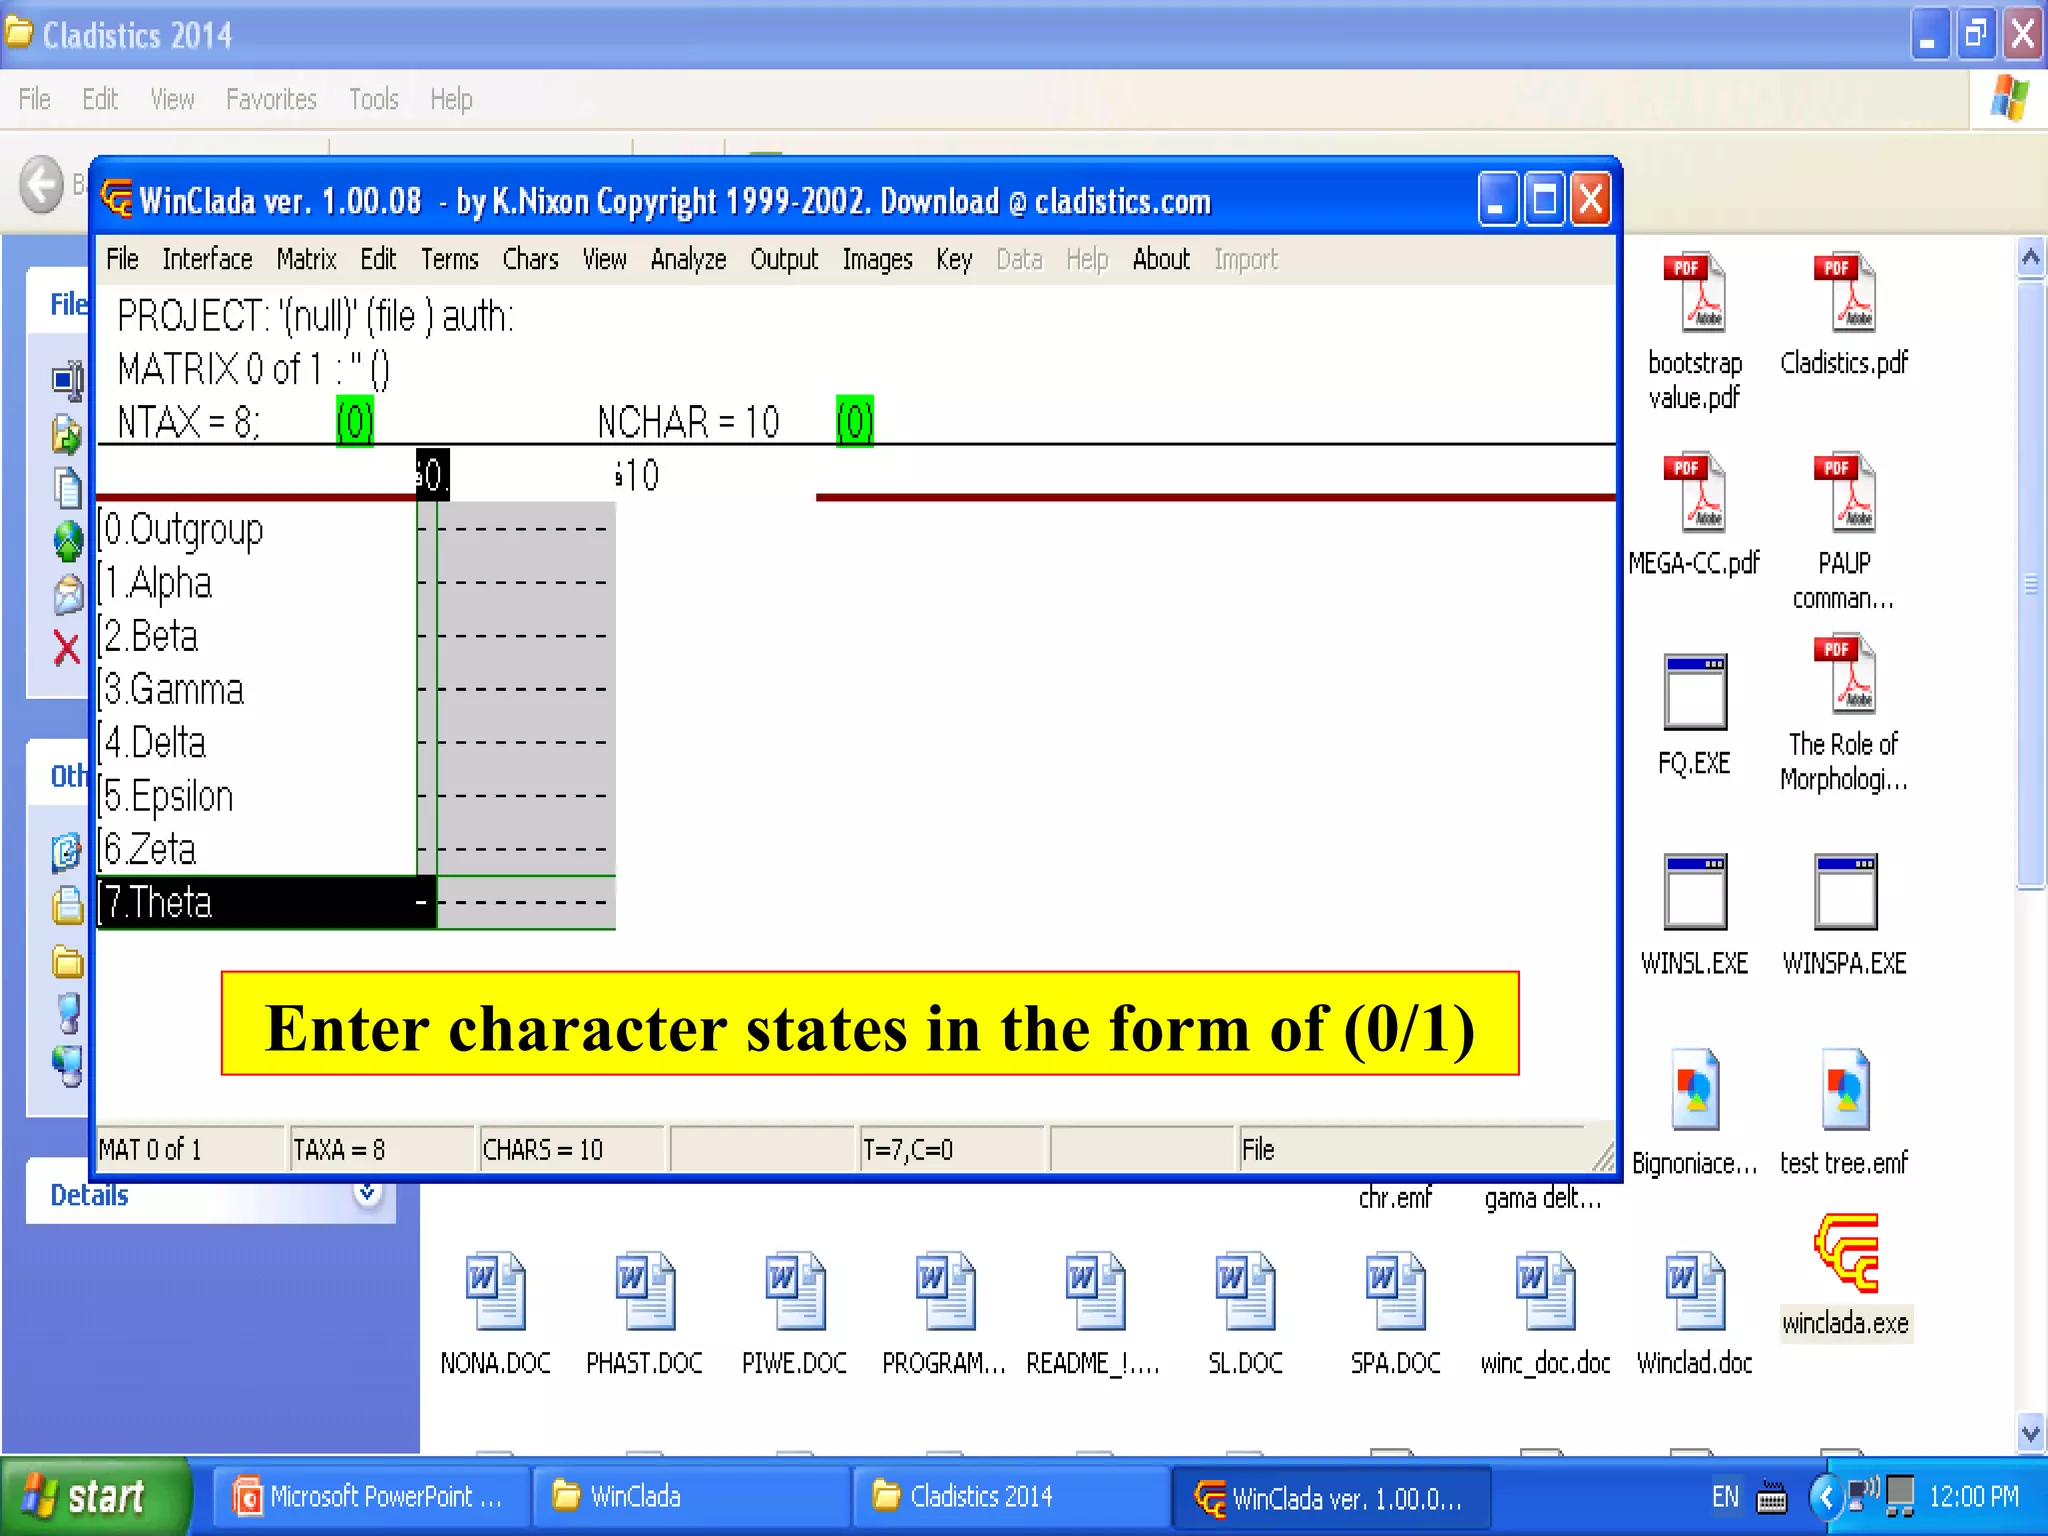The image size is (2048, 1536).
Task: Click the T=7,C=0 status bar cell
Action: click(x=951, y=1150)
